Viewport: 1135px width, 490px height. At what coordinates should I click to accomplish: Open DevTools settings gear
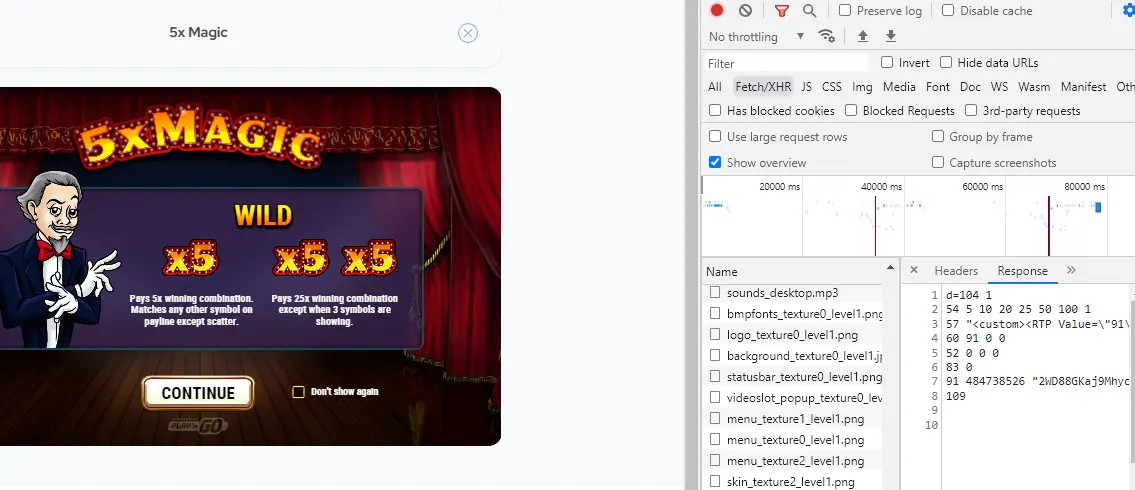point(1129,10)
